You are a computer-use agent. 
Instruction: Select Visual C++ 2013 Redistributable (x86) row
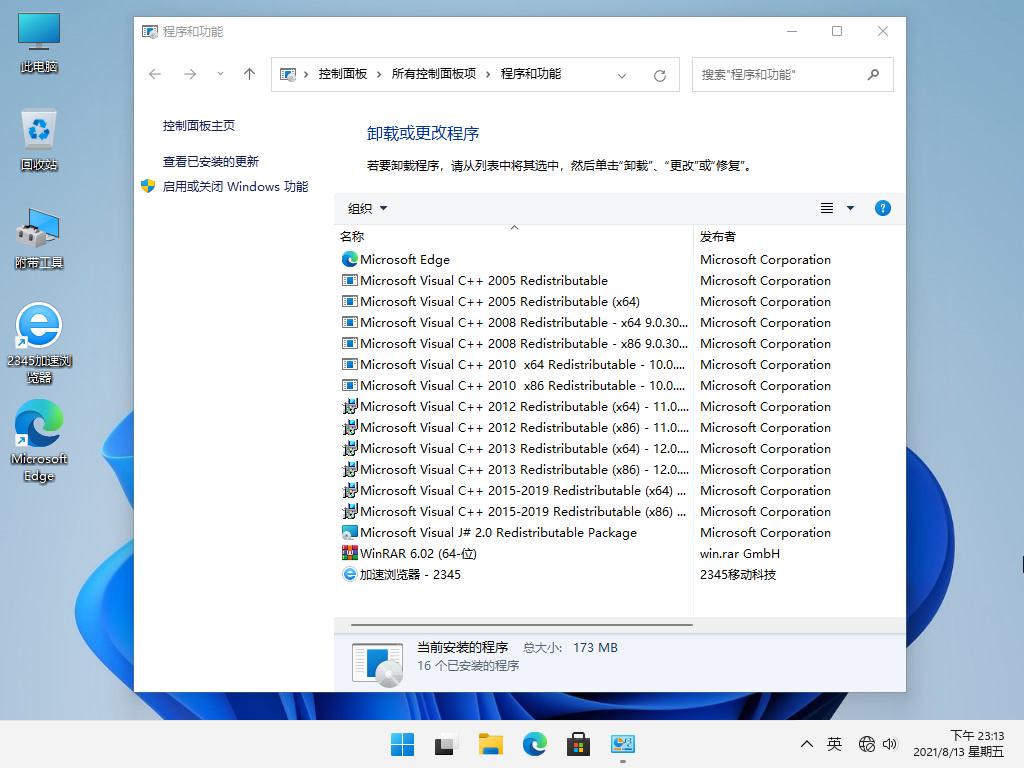[x=514, y=470]
